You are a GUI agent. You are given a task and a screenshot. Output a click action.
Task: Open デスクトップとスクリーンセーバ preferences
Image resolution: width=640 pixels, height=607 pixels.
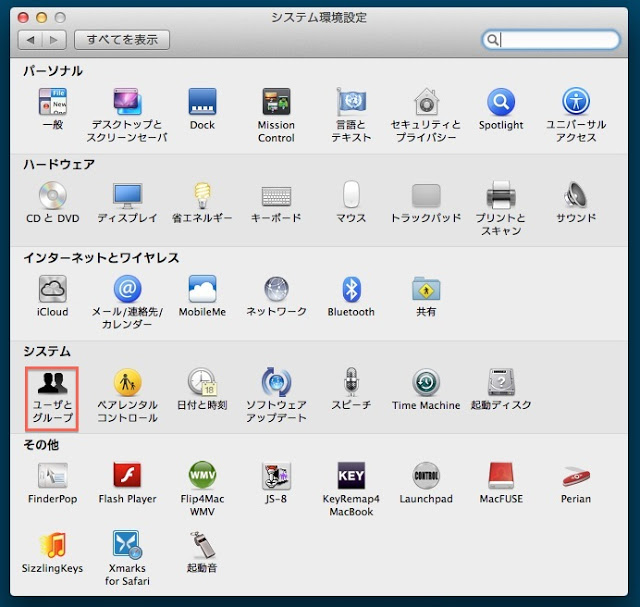[x=127, y=114]
